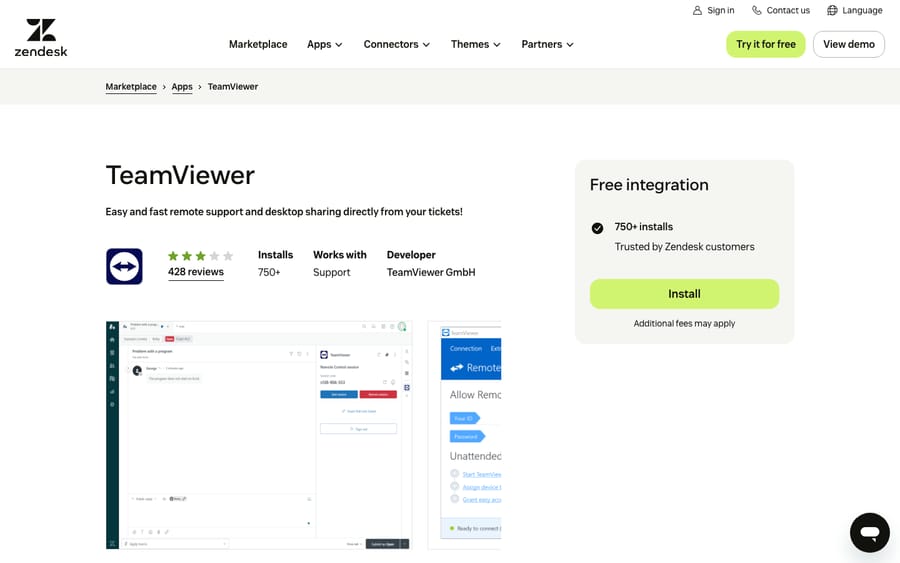This screenshot has height=563, width=900.
Task: Click the TeamViewer GmbH developer name
Action: point(430,272)
